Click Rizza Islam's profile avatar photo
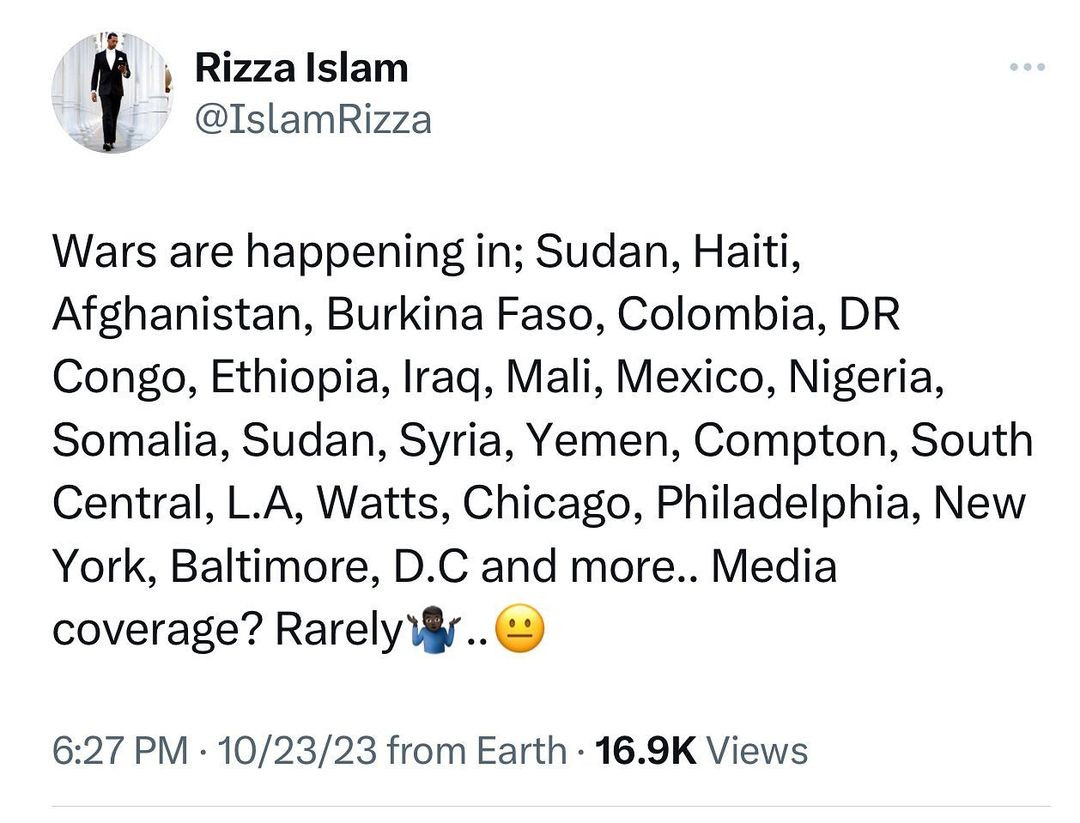Image resolution: width=1080 pixels, height=823 pixels. 111,92
